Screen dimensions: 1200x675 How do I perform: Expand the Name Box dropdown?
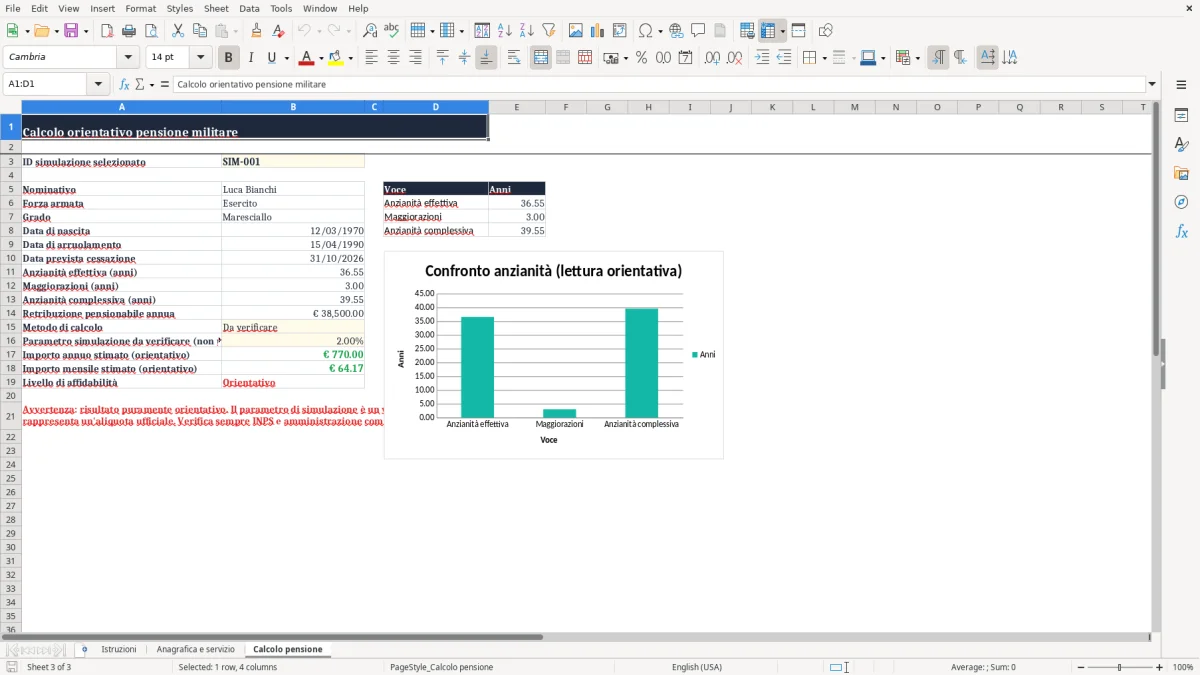pyautogui.click(x=98, y=84)
